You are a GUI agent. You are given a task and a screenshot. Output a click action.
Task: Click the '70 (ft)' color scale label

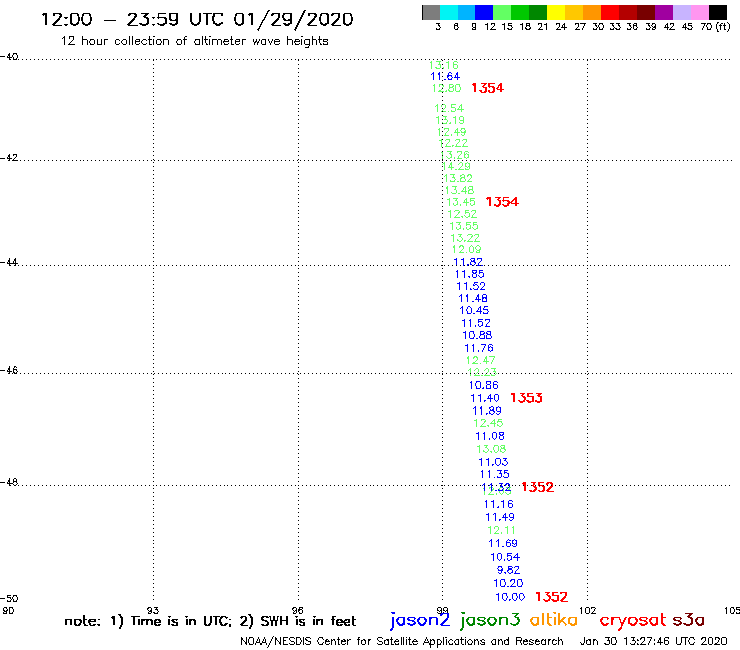click(715, 27)
